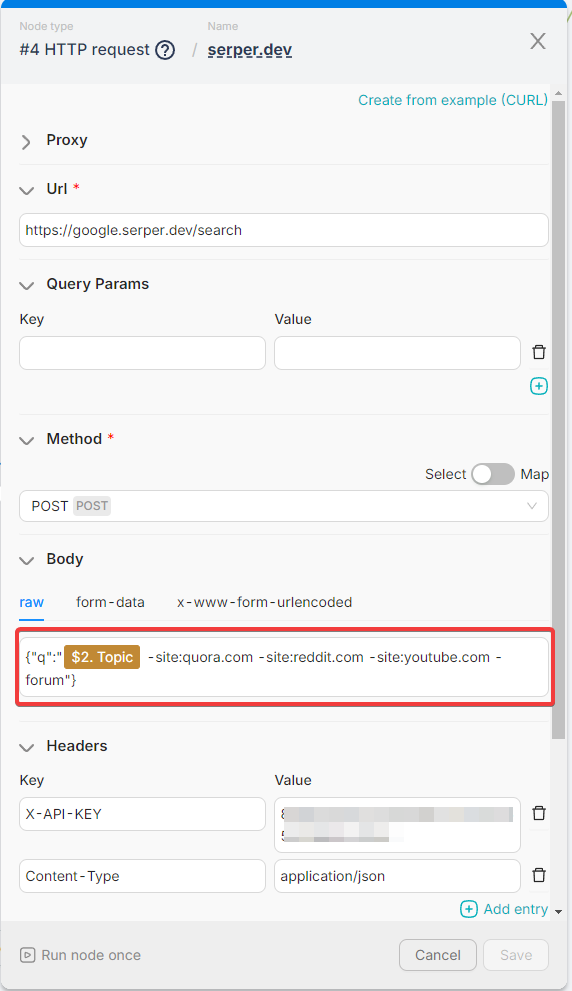
Task: Click Create from example (CURL) link
Action: [453, 100]
